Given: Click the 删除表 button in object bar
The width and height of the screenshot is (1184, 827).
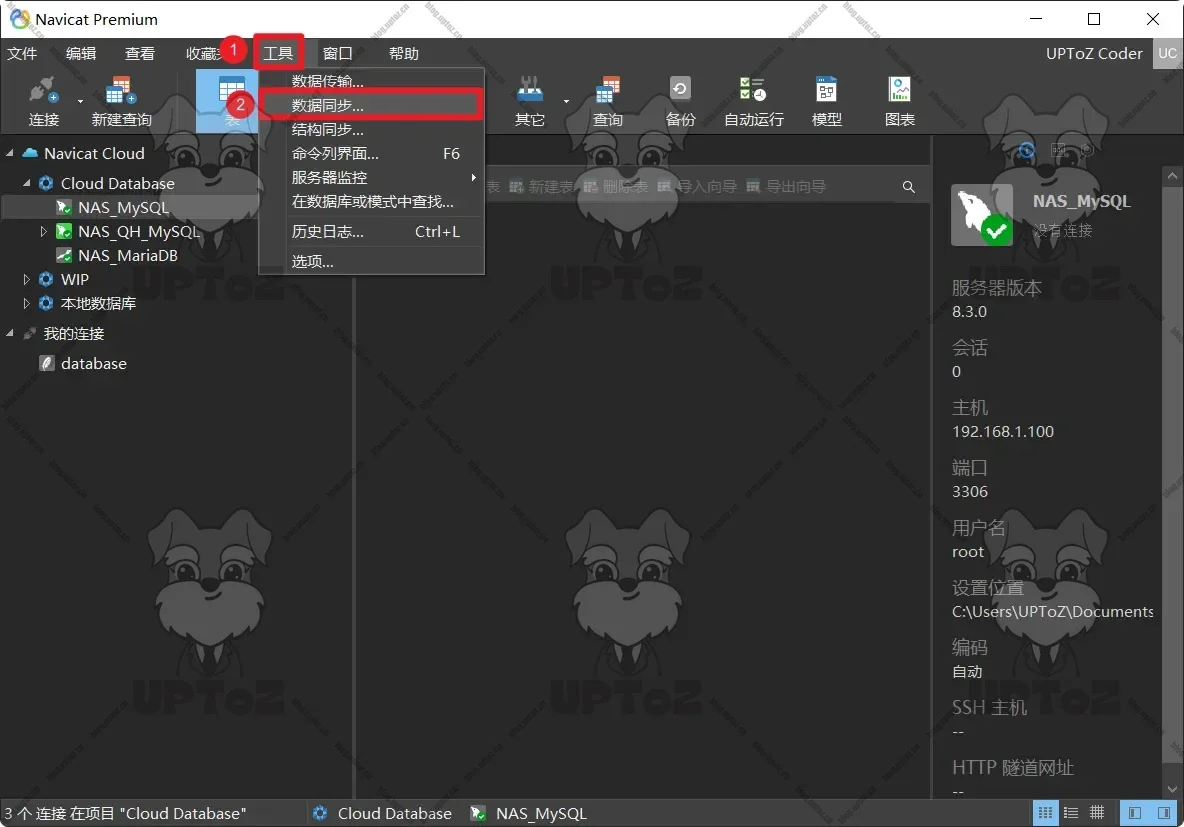Looking at the screenshot, I should pyautogui.click(x=615, y=187).
